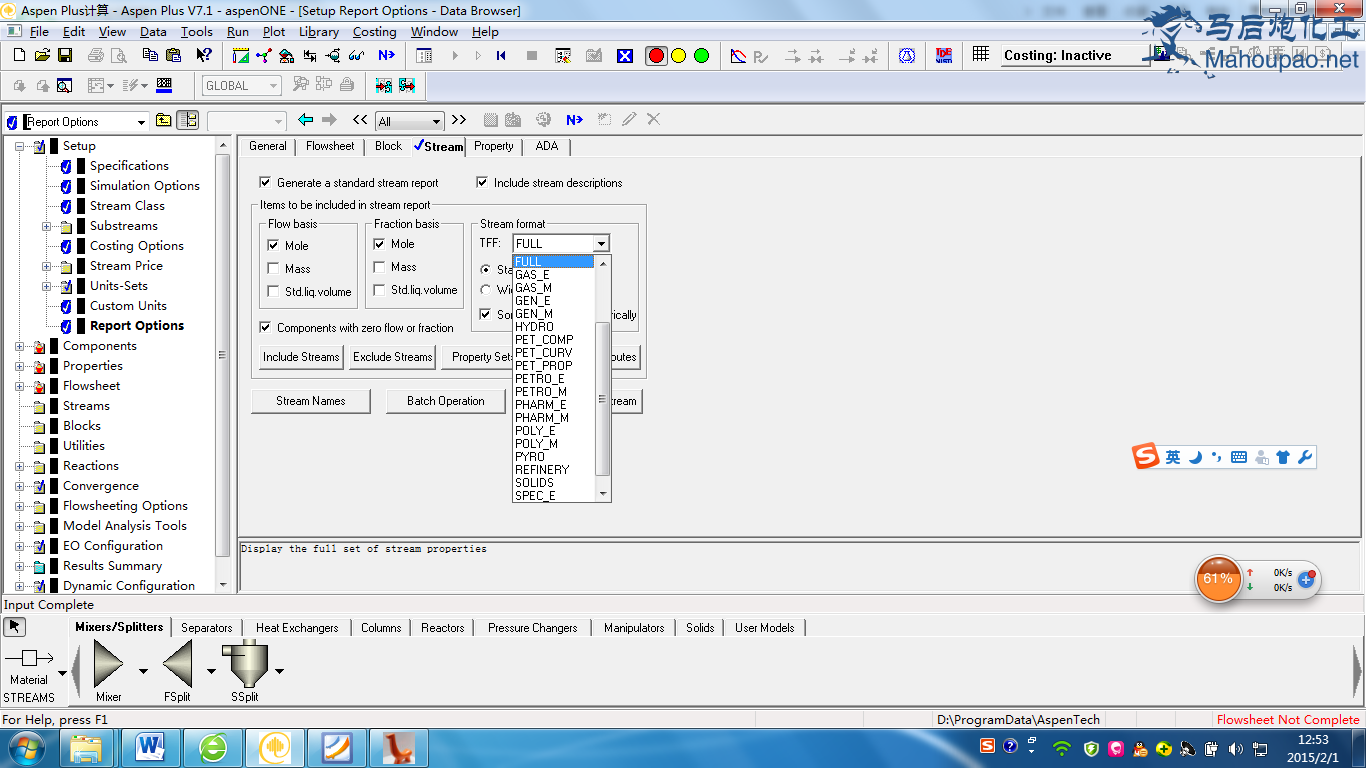Click the select mode pointer icon
This screenshot has height=768, width=1366.
[x=14, y=627]
